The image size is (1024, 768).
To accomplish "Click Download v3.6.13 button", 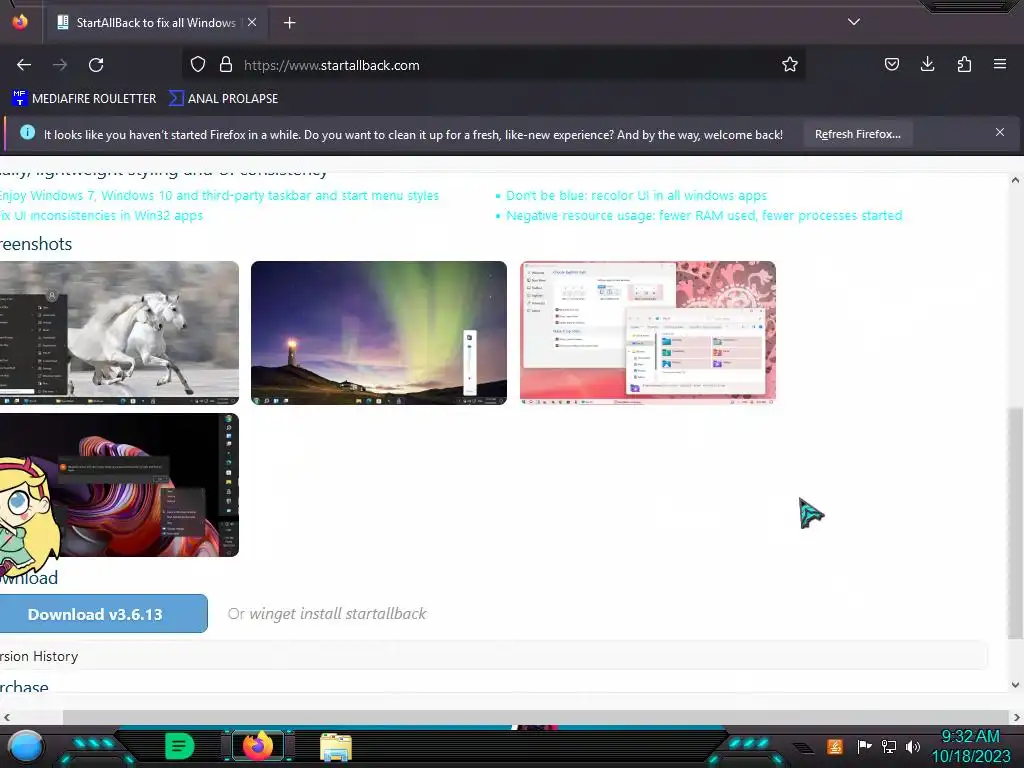I will (x=103, y=614).
